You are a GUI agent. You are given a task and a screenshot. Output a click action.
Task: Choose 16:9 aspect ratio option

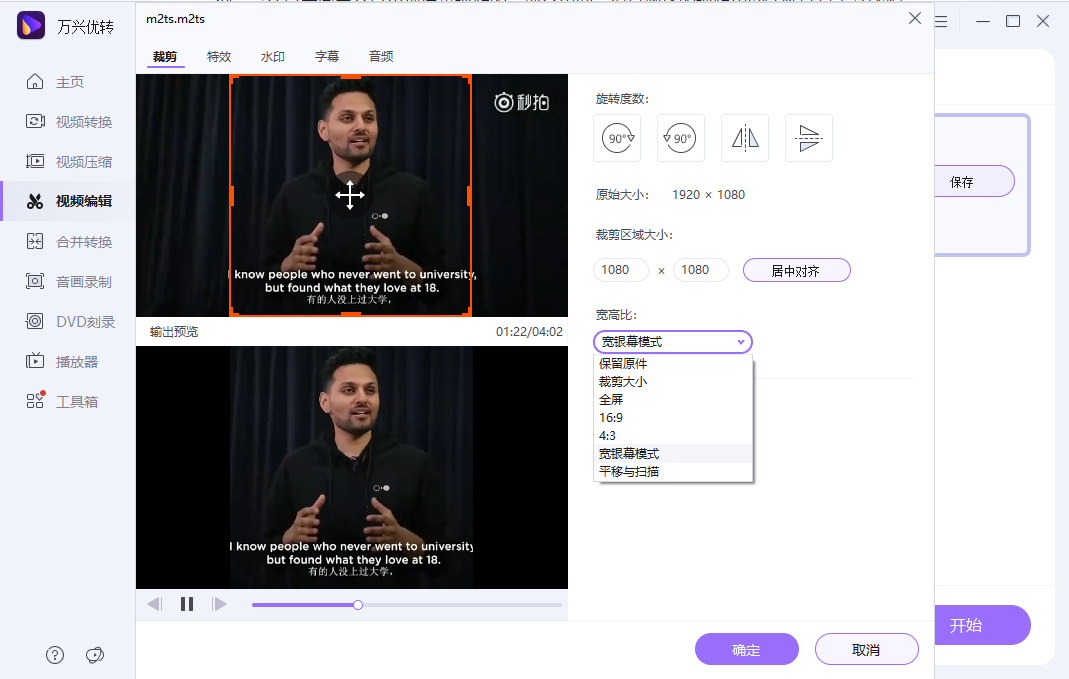click(674, 417)
